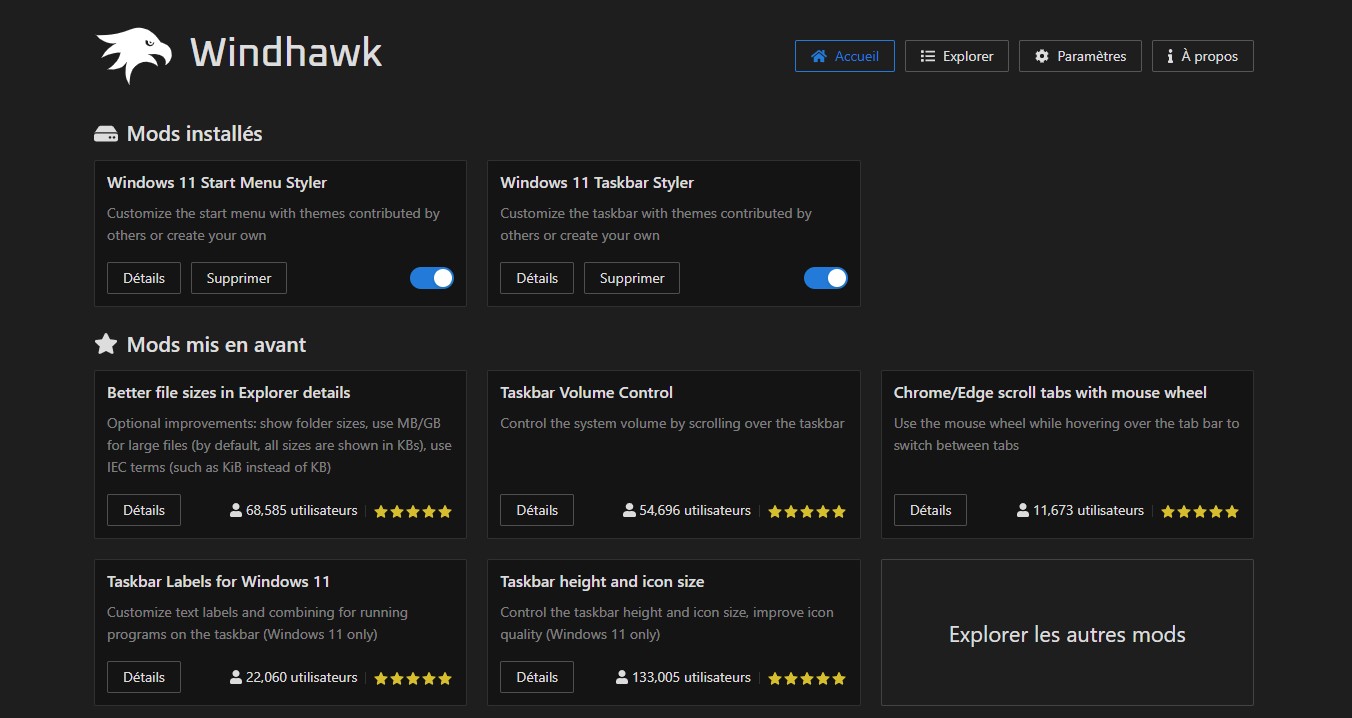Click the Mods installés heading
The height and width of the screenshot is (718, 1352).
195,134
